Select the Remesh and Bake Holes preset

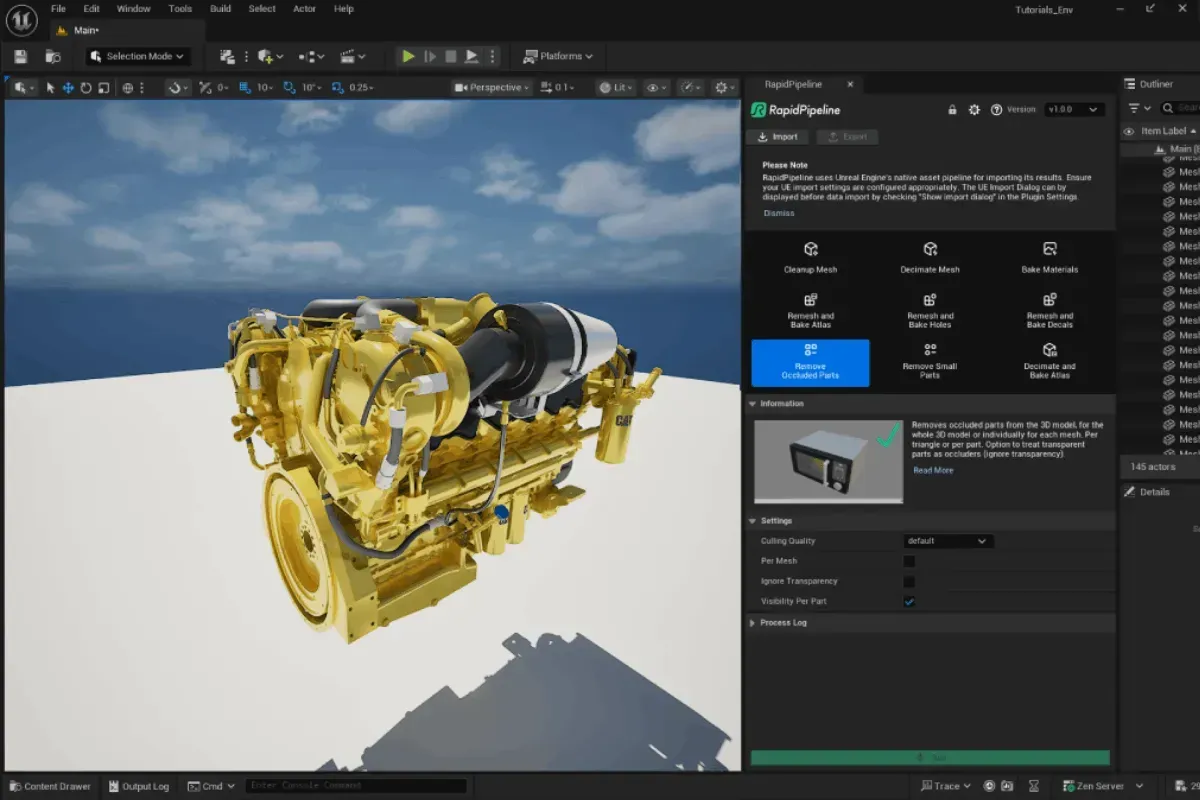[x=930, y=311]
